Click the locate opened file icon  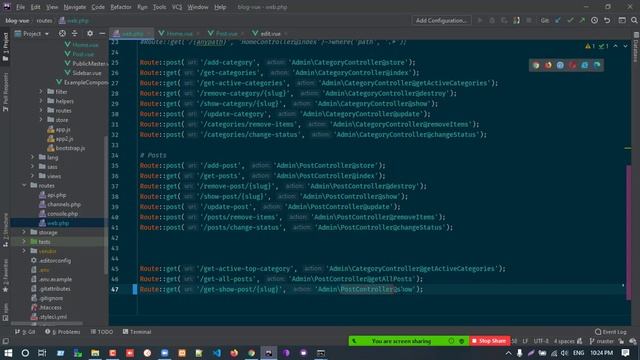coord(62,33)
